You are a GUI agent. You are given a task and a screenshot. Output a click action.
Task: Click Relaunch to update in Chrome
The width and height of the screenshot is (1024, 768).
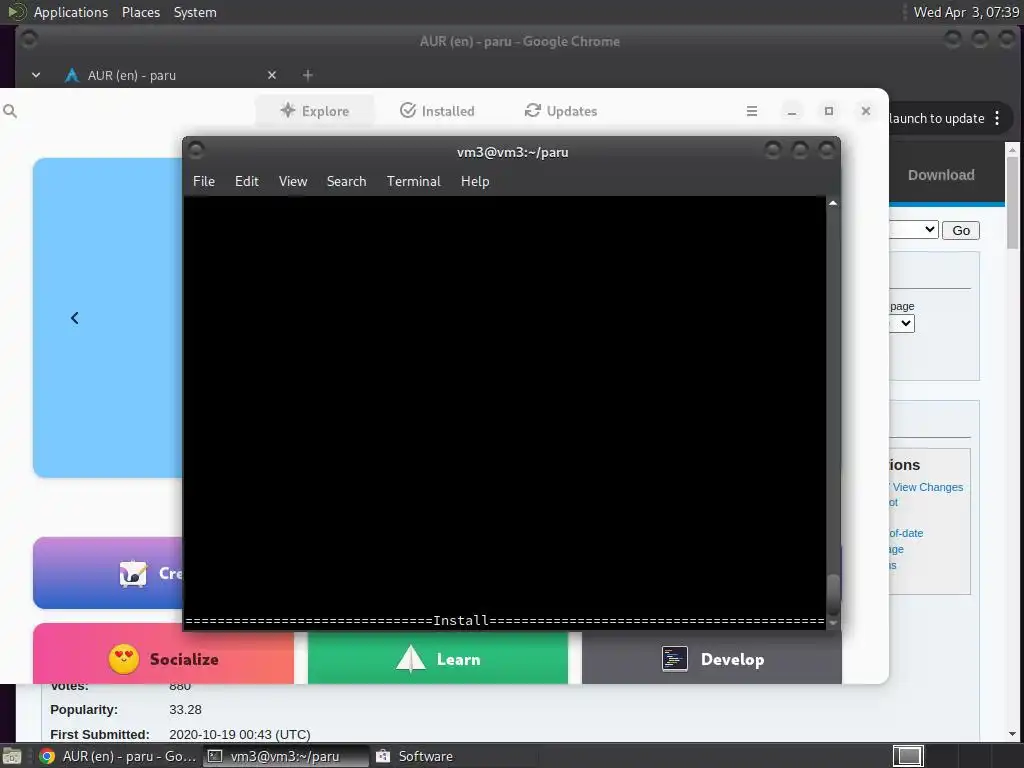click(936, 118)
